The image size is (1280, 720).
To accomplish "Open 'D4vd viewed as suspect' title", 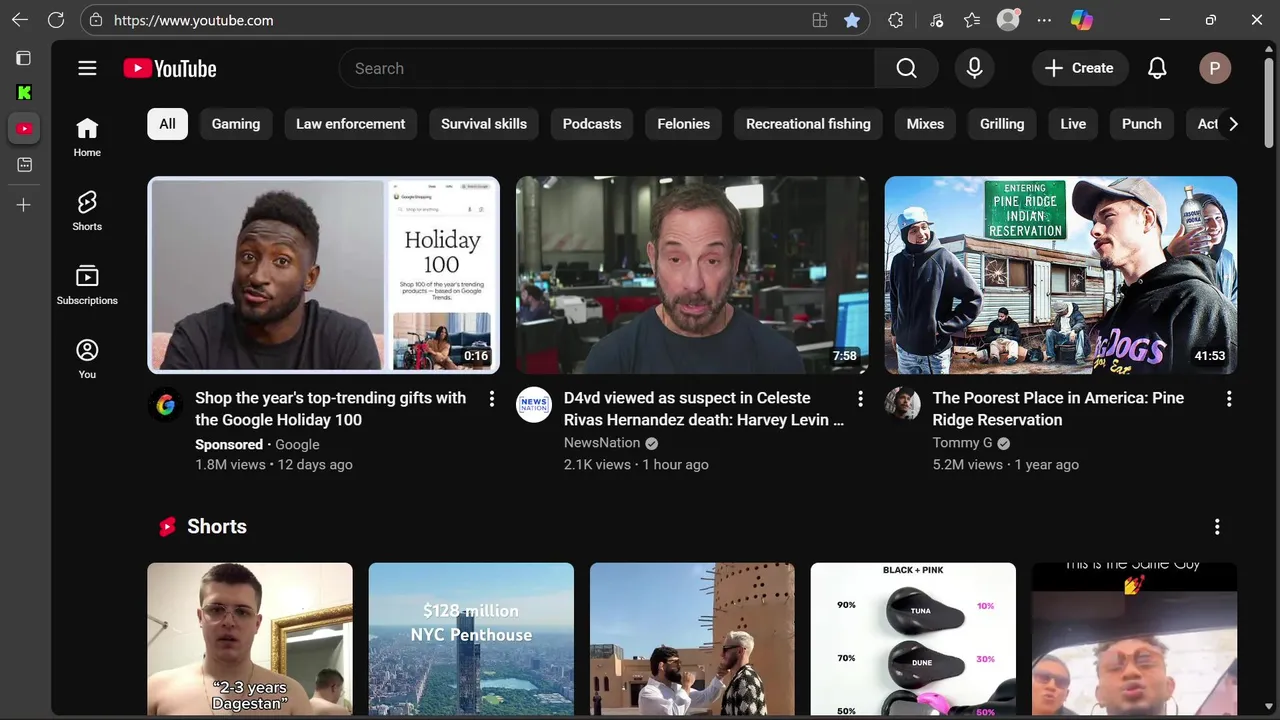I will 704,409.
